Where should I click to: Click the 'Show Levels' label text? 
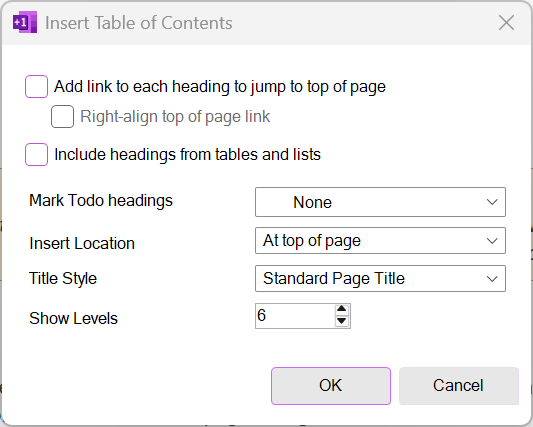[x=73, y=319]
